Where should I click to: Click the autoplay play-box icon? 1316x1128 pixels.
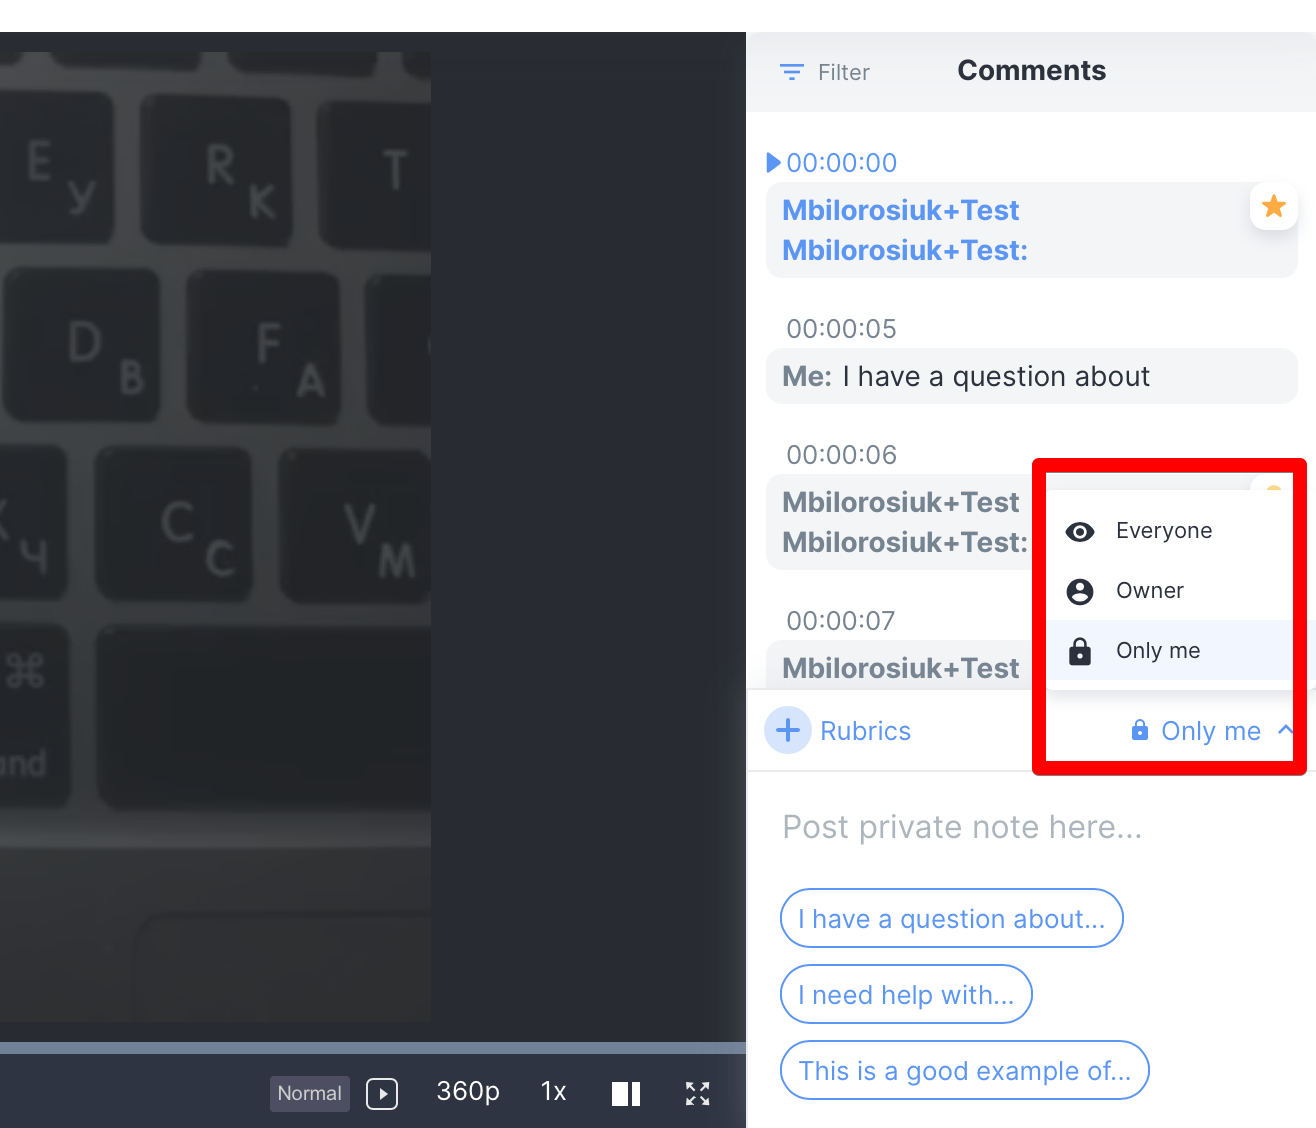[x=382, y=1093]
